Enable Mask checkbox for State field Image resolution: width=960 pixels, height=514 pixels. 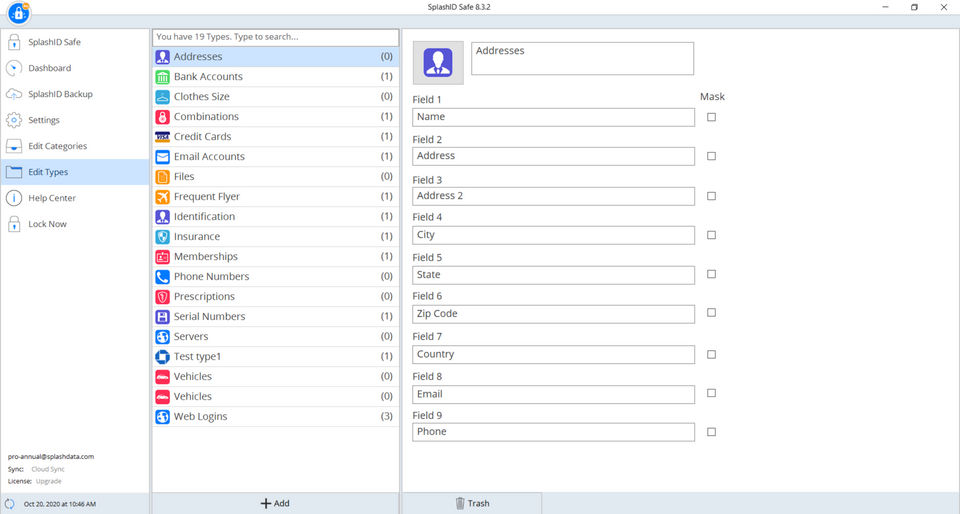point(711,274)
